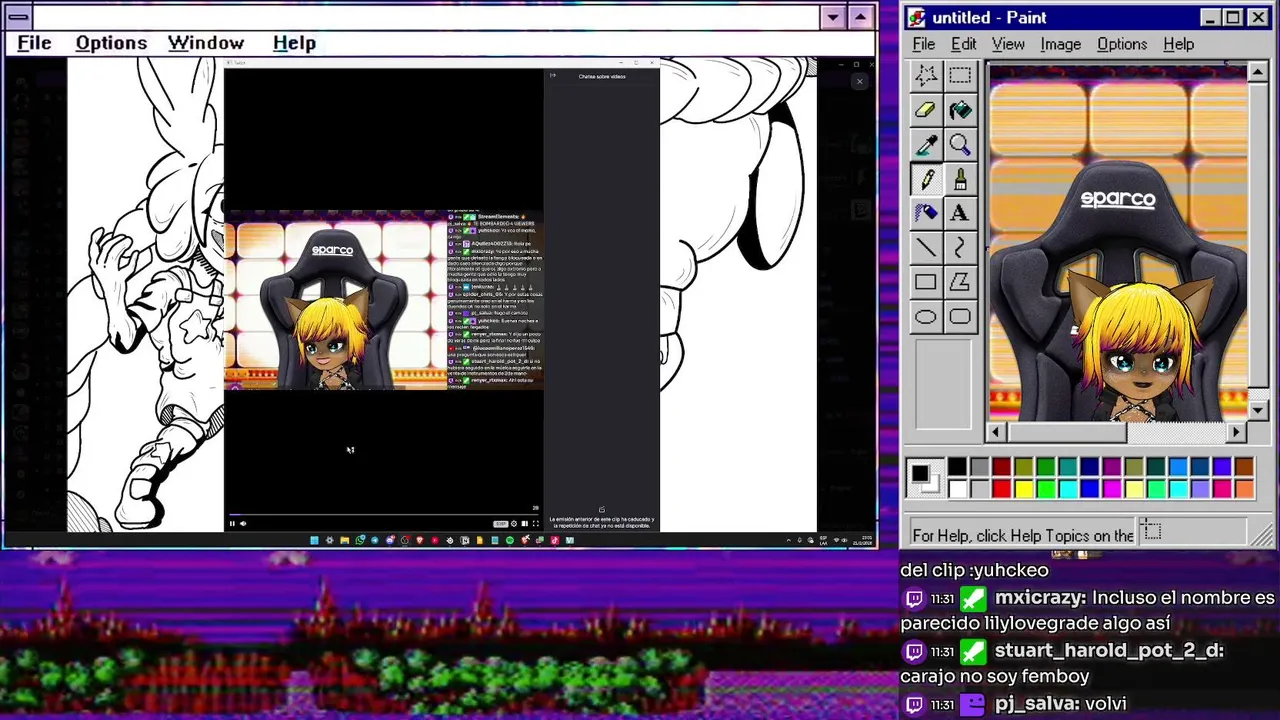Choose the Ellipse tool in Paint
Viewport: 1280px width, 720px height.
[926, 317]
